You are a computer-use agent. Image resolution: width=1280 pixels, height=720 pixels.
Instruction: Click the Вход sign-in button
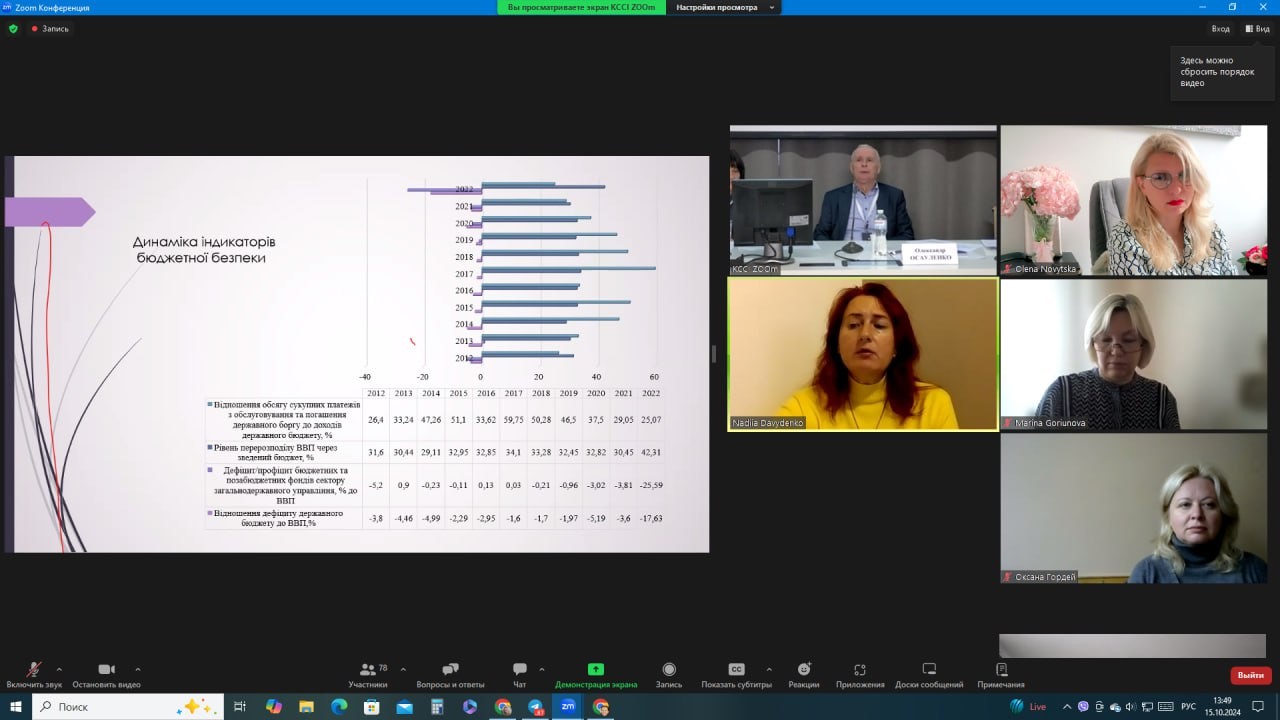point(1220,29)
